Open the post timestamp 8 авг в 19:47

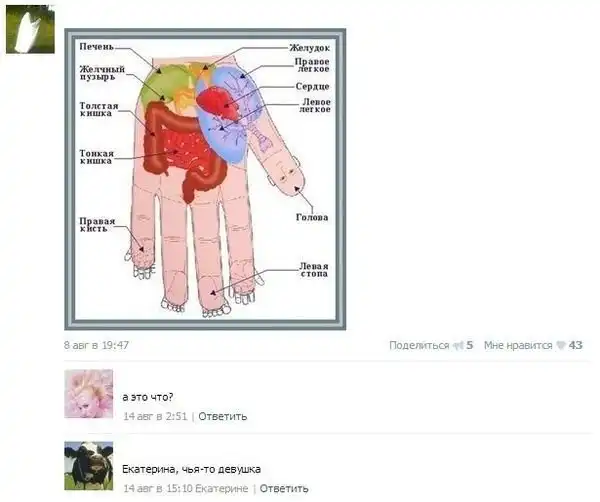tap(96, 346)
